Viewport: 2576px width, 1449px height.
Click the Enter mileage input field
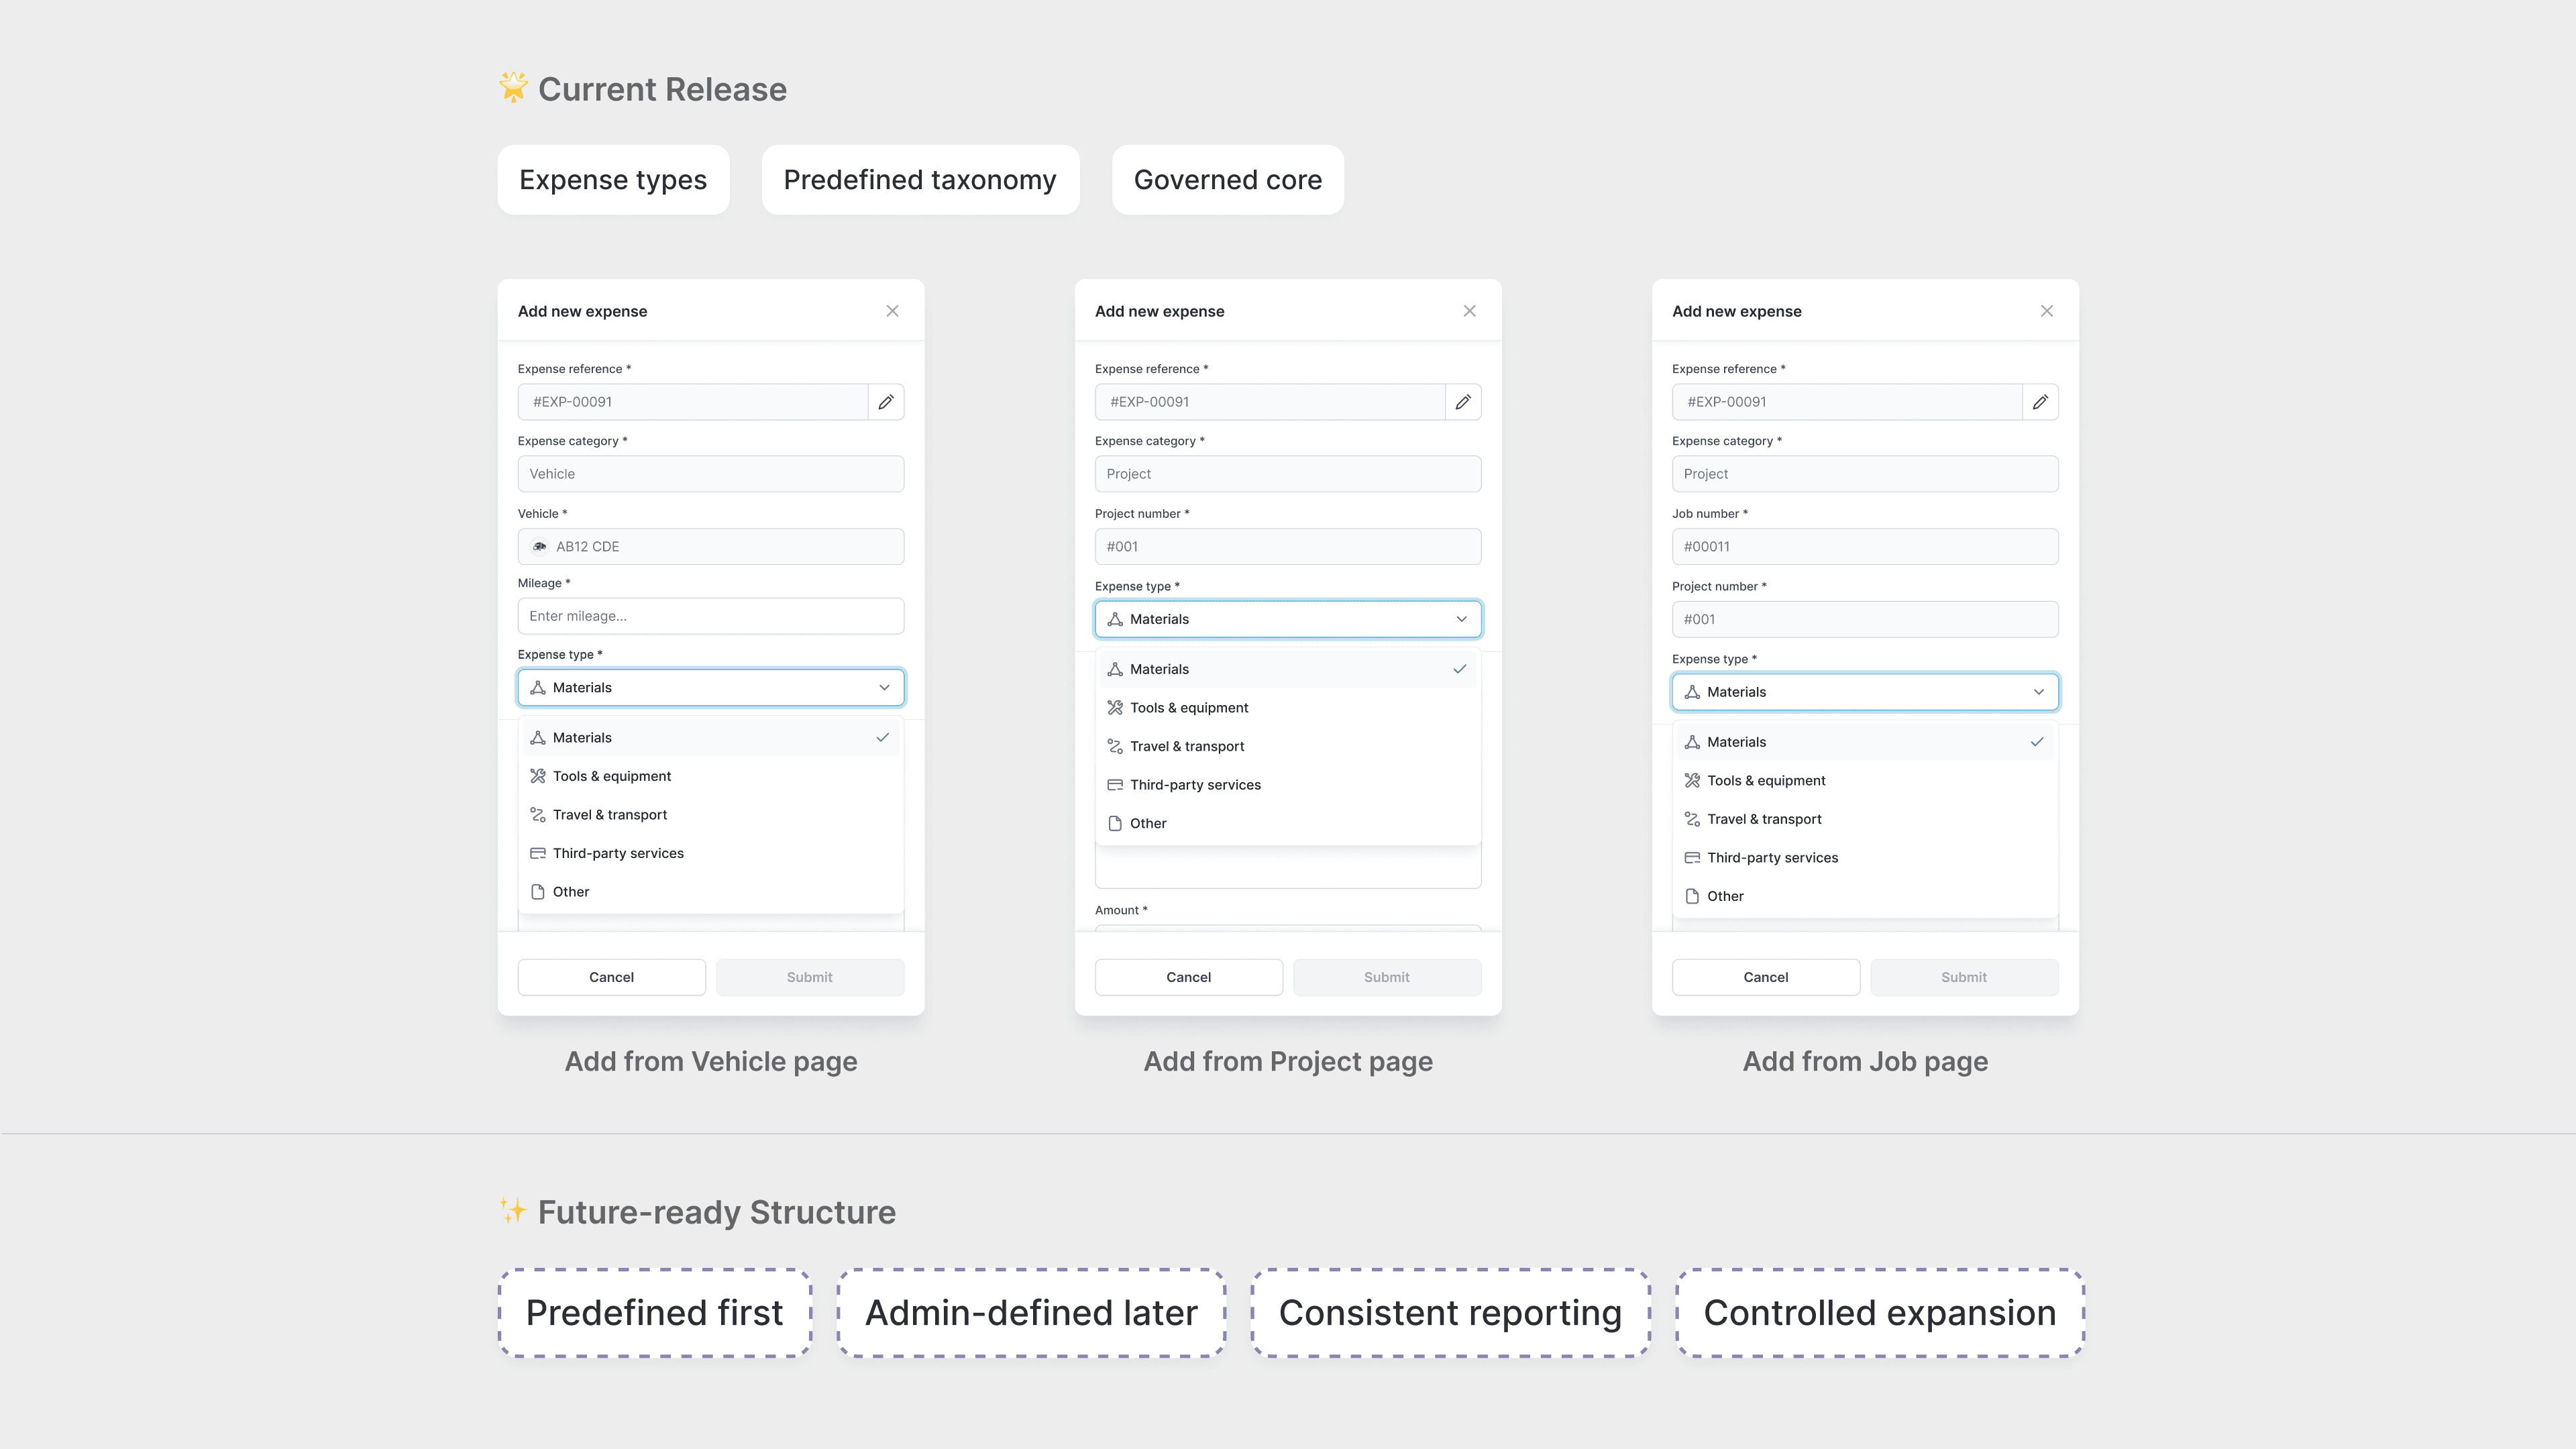[710, 616]
